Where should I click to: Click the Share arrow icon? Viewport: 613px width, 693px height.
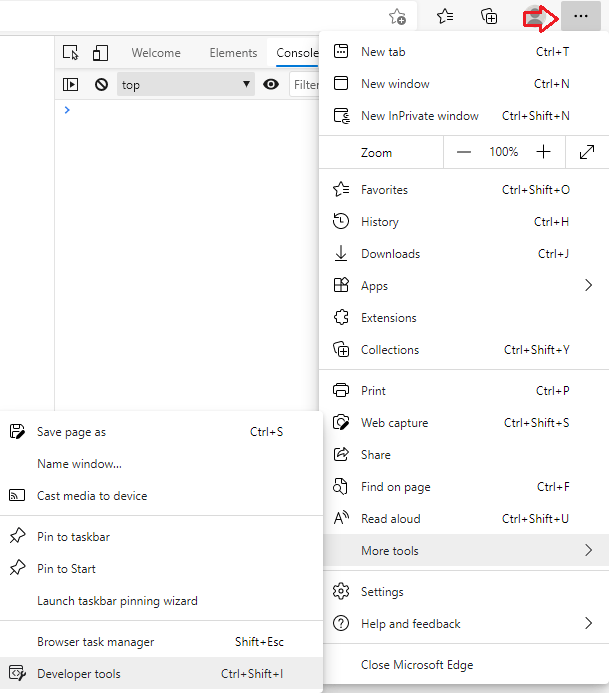341,454
